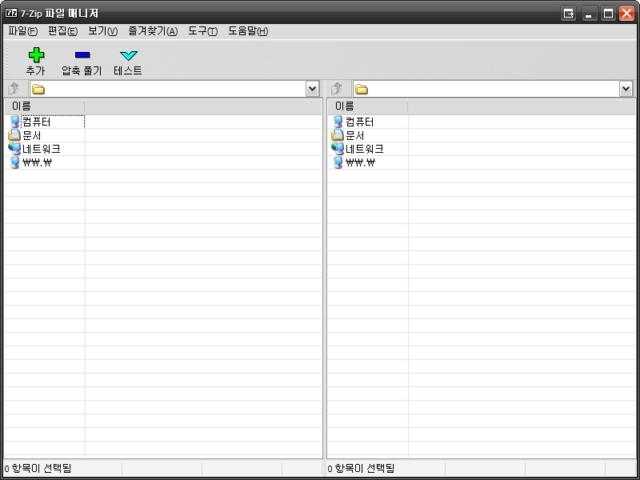The width and height of the screenshot is (640, 480).
Task: Click the title bar extra window button
Action: coord(568,13)
